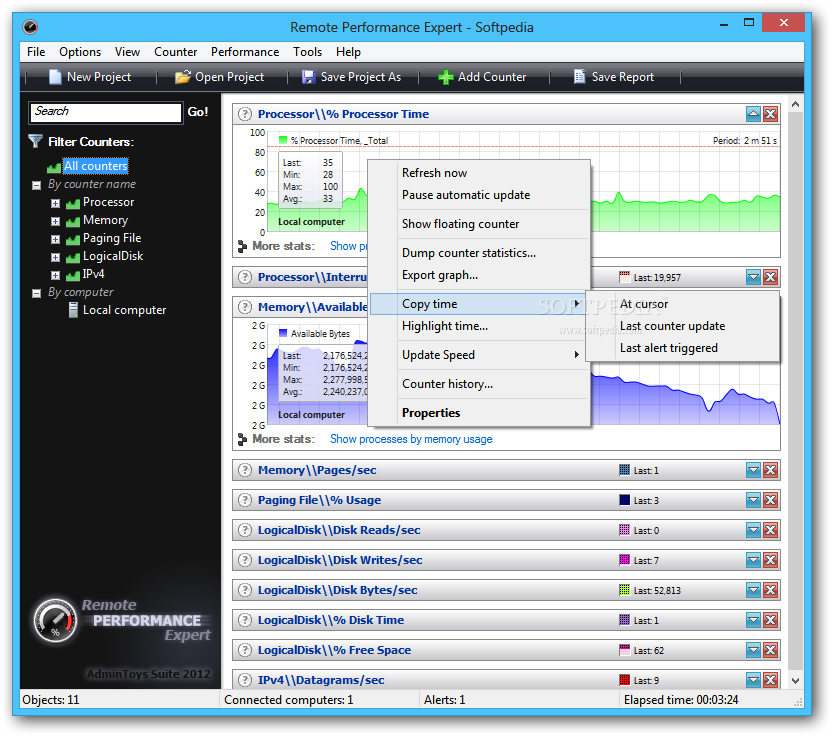Image resolution: width=832 pixels, height=736 pixels.
Task: Remove the % Free Space counter
Action: tap(770, 650)
